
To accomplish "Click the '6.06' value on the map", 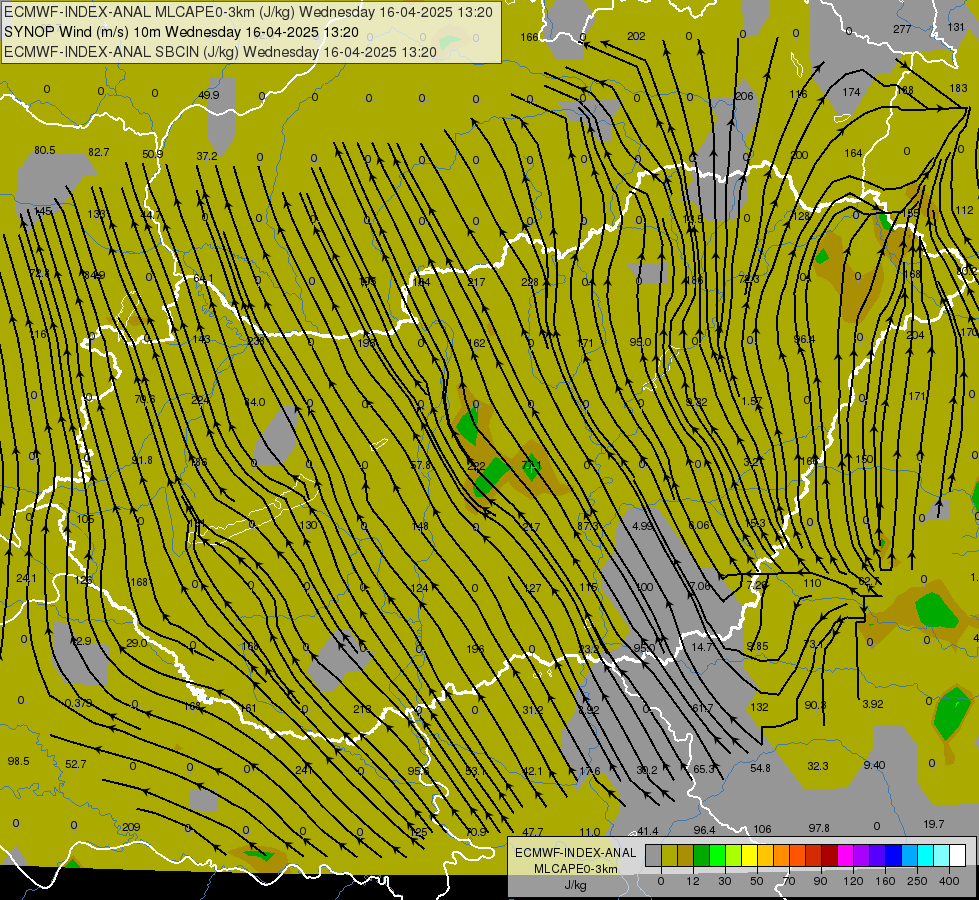I will (x=699, y=525).
